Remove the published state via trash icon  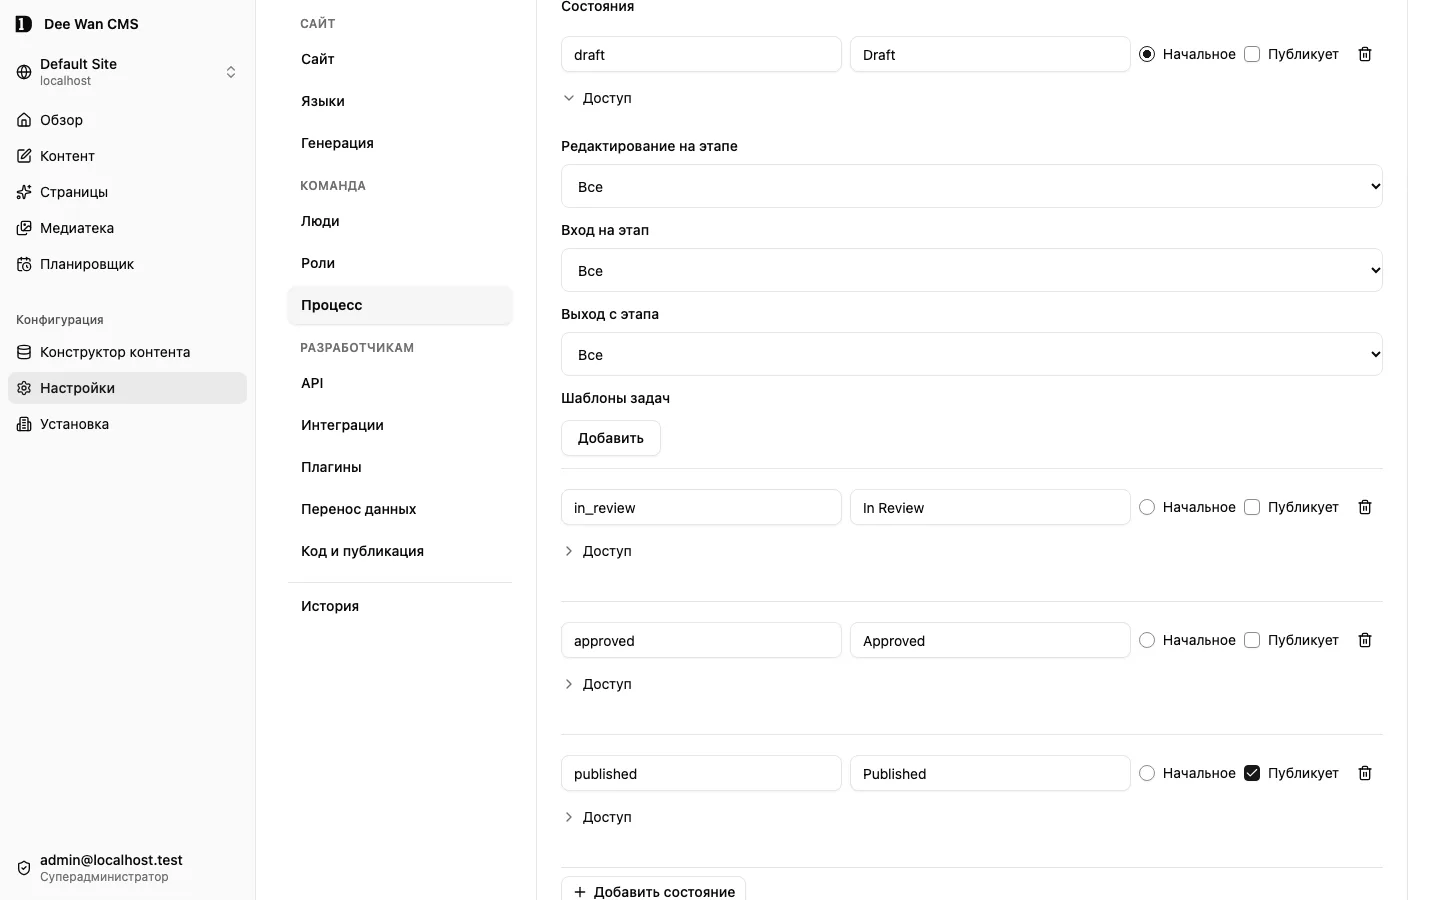[x=1365, y=773]
